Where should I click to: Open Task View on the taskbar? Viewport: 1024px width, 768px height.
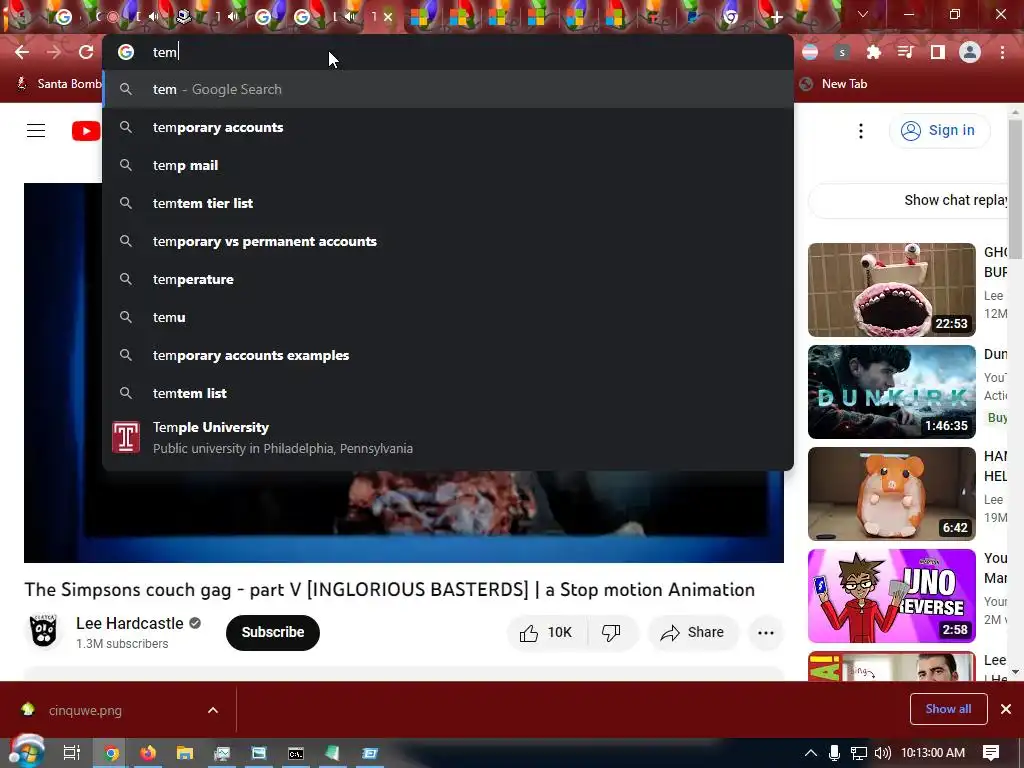72,753
